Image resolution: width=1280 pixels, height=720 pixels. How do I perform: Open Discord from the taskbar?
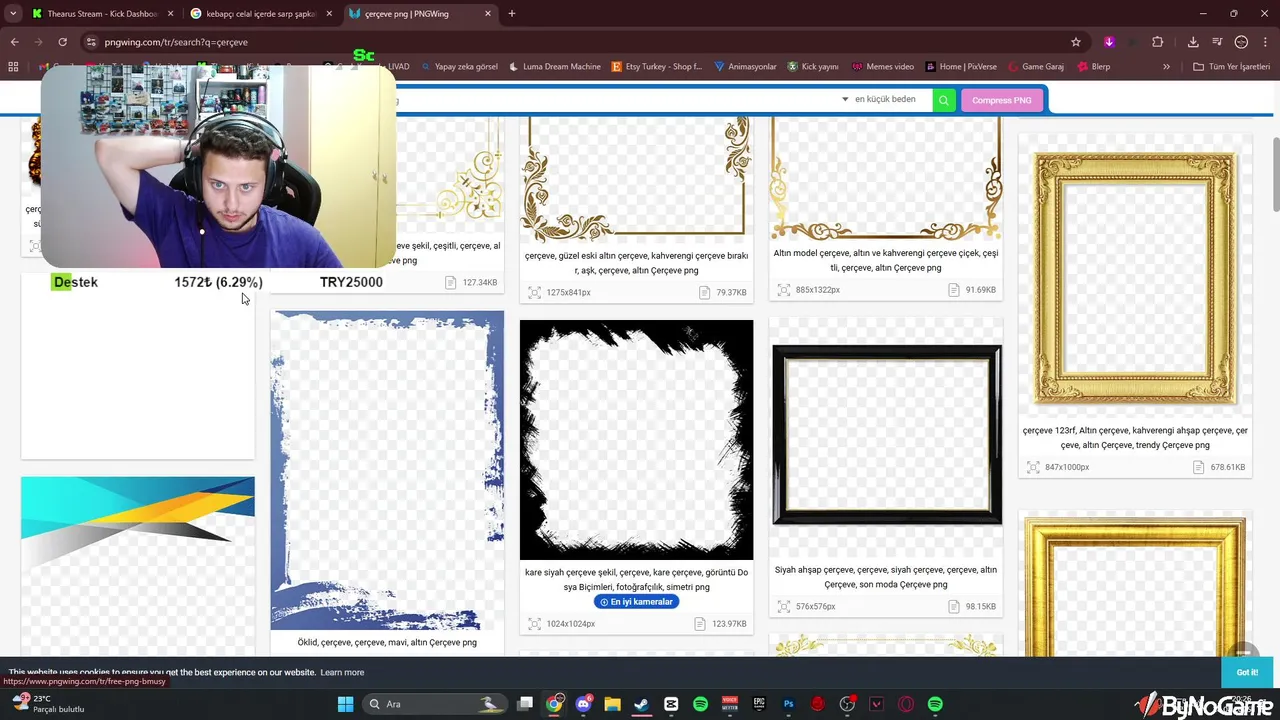tap(583, 704)
